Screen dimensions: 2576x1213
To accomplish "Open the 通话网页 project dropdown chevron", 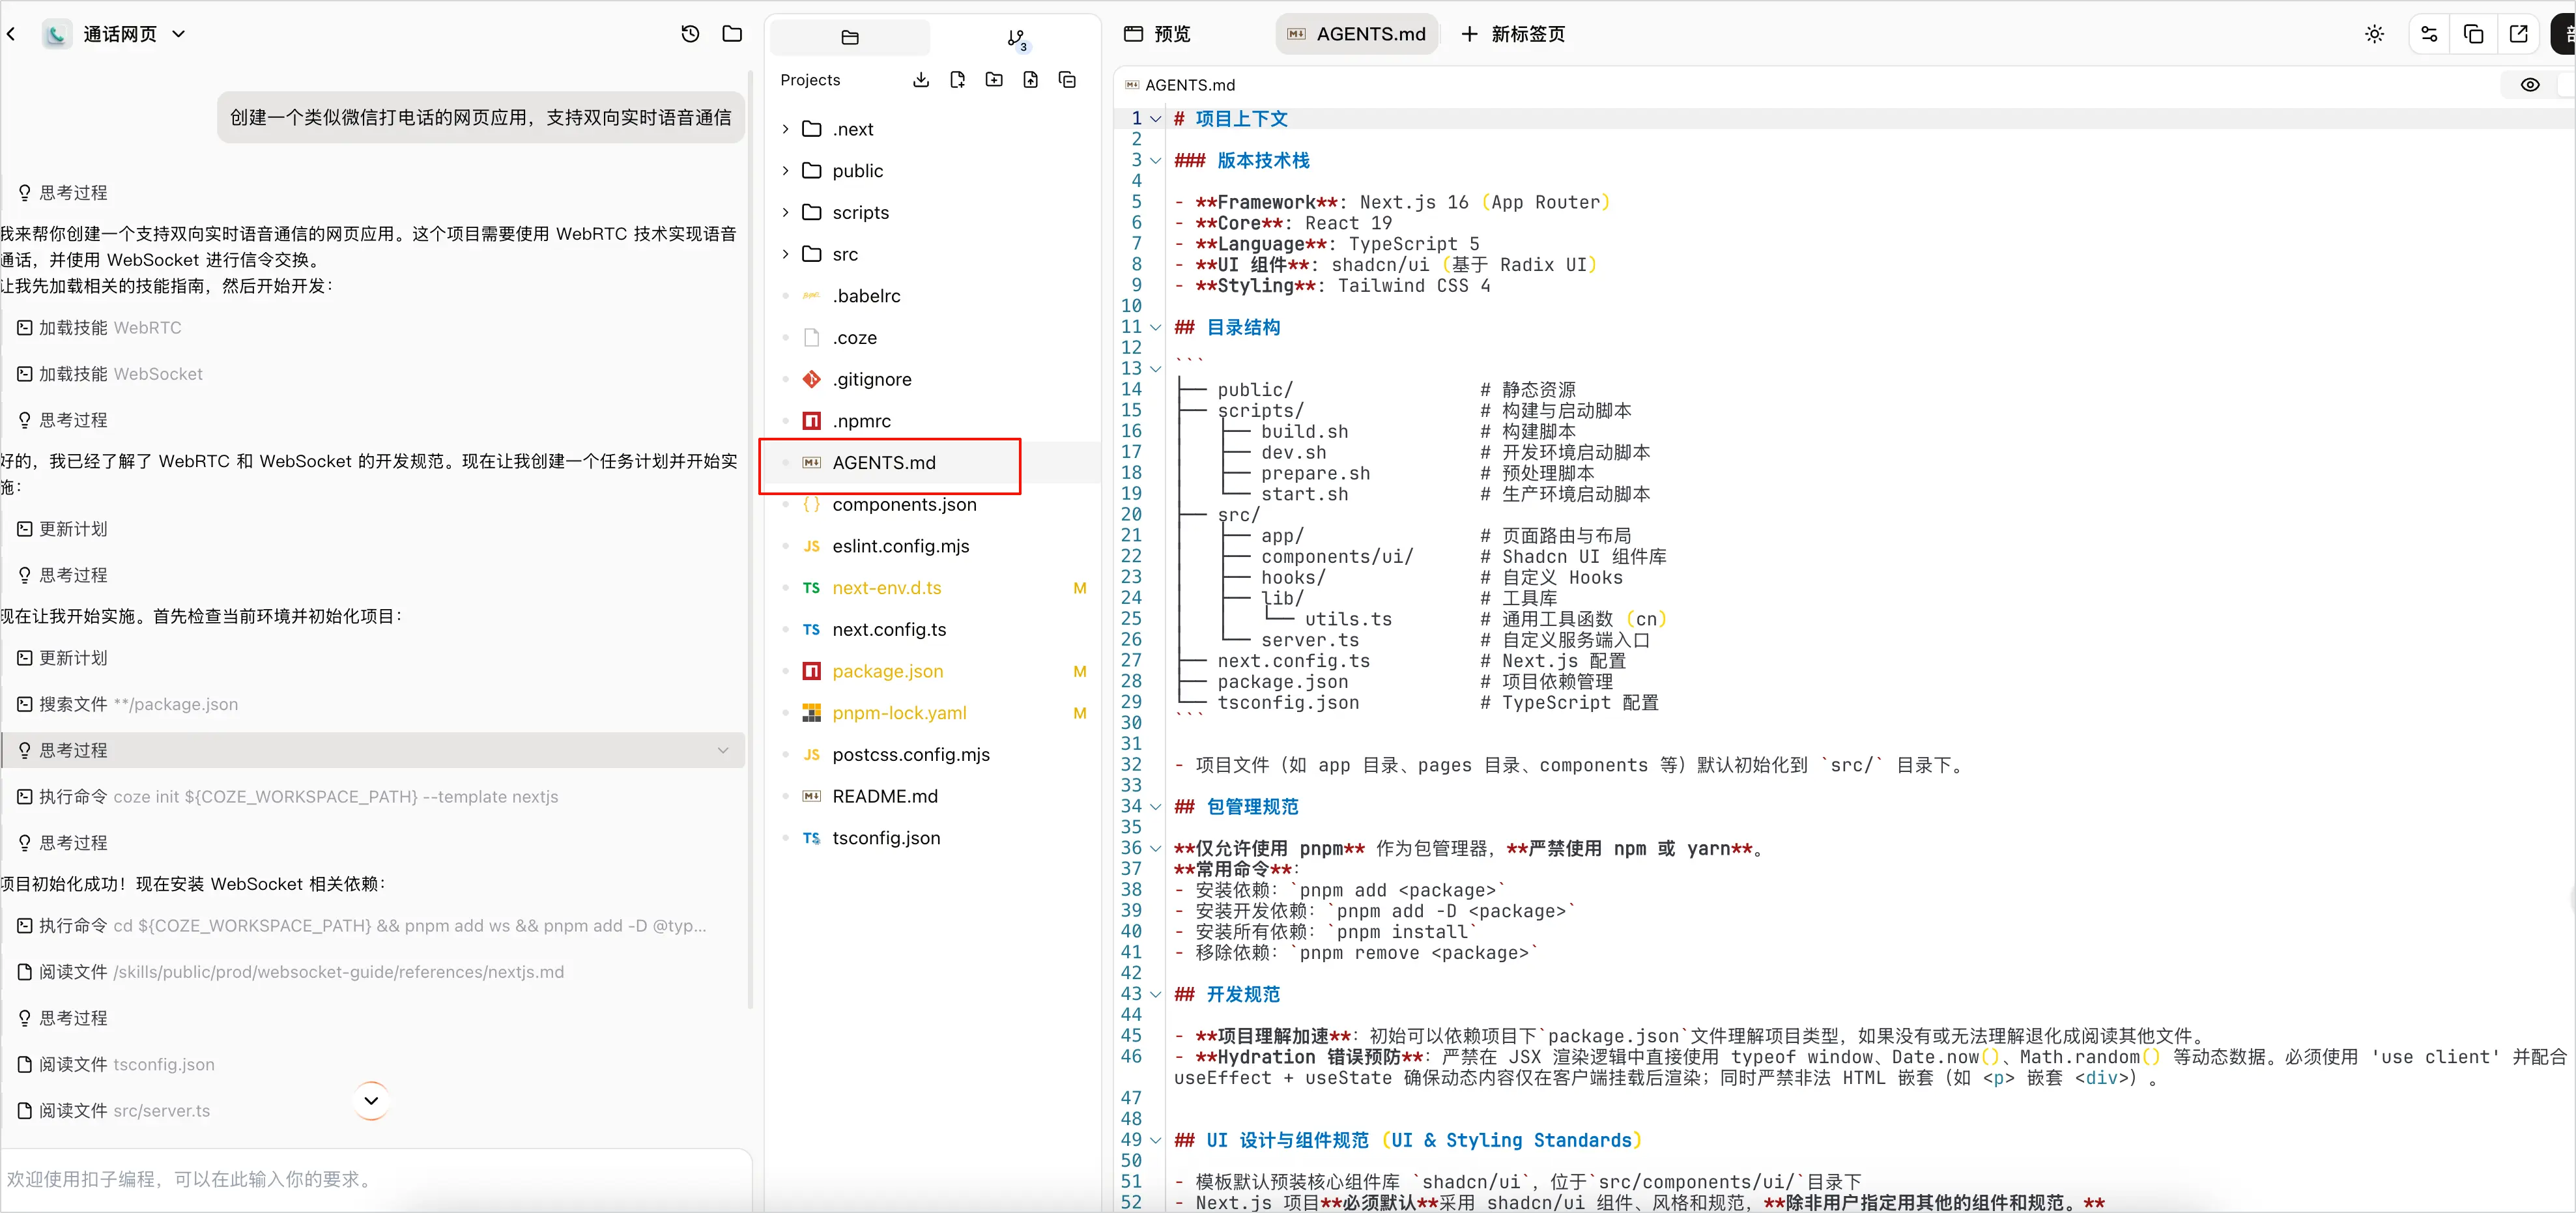I will 179,34.
